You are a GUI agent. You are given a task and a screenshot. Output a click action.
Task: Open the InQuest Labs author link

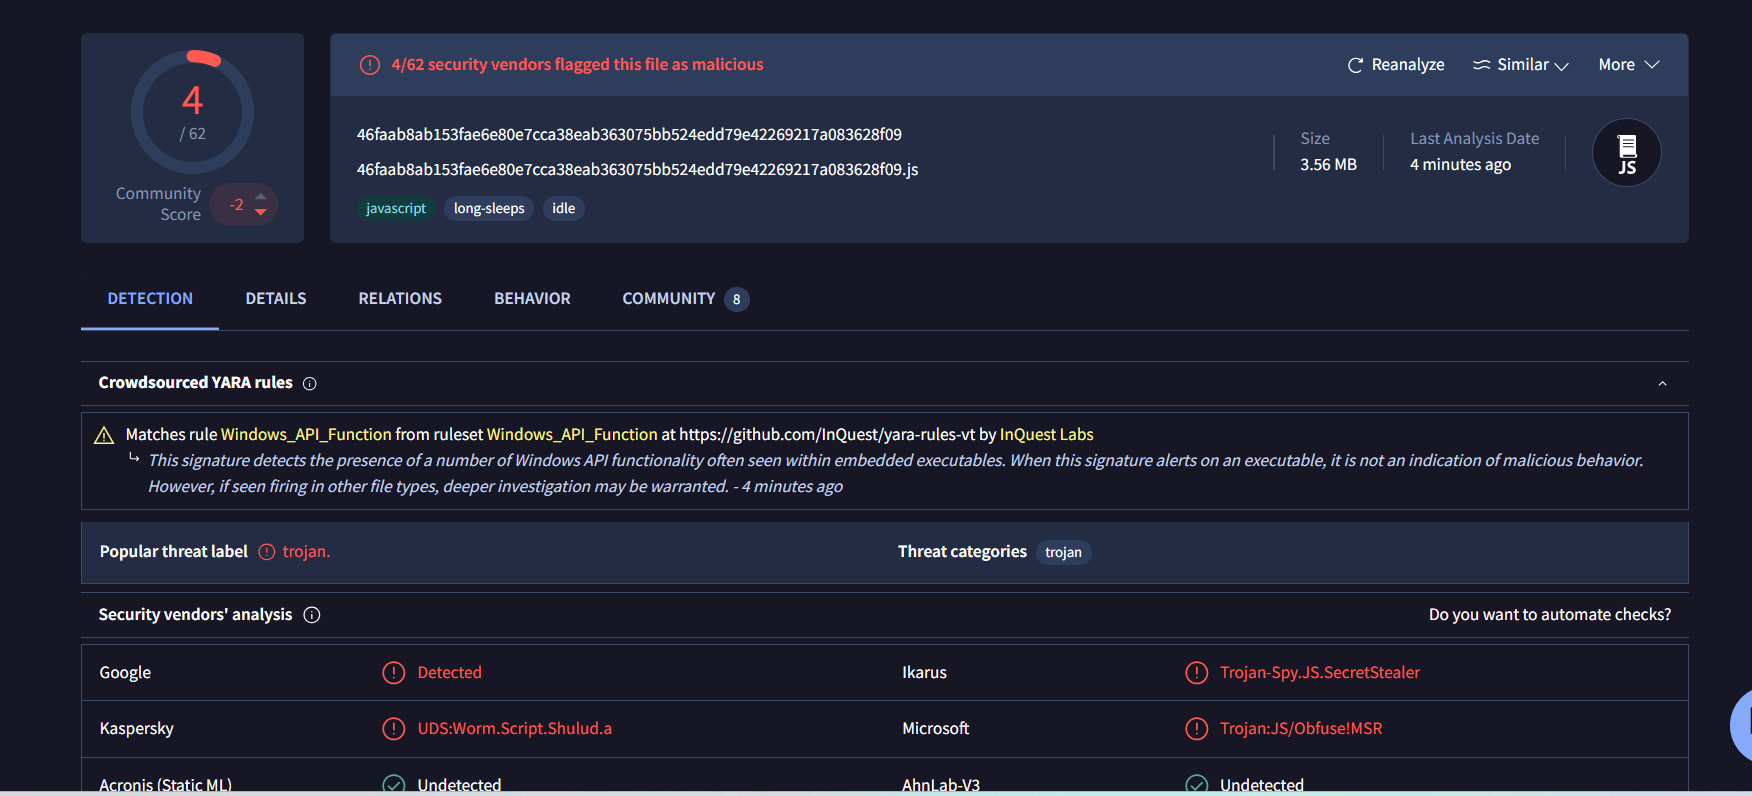1047,435
